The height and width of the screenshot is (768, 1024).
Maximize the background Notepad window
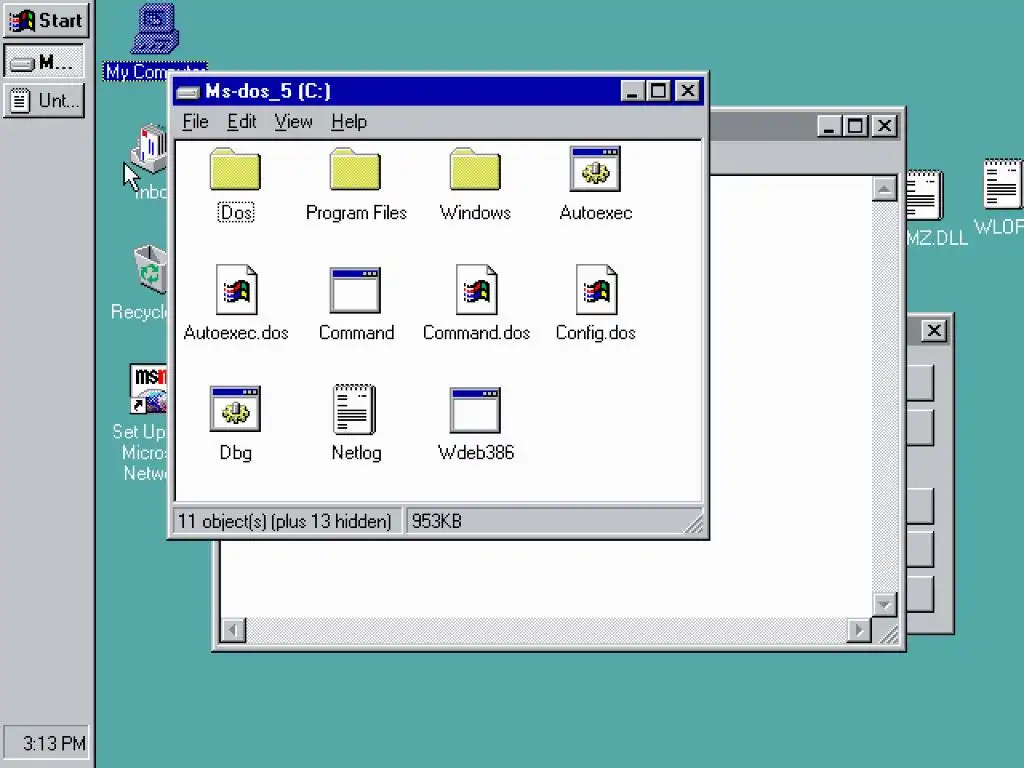coord(856,125)
